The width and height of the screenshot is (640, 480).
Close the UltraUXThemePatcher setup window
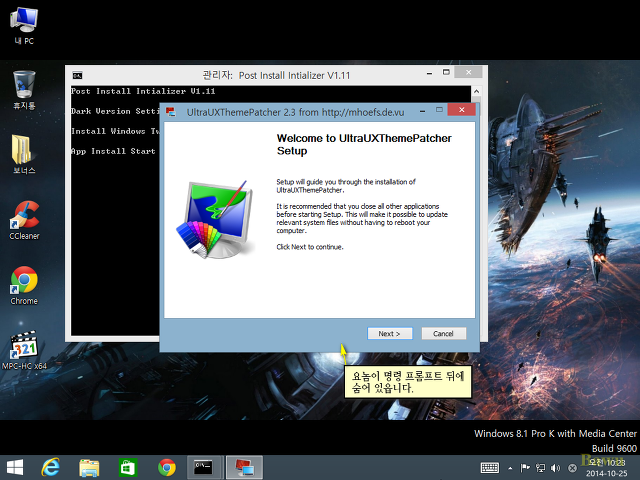pyautogui.click(x=462, y=109)
